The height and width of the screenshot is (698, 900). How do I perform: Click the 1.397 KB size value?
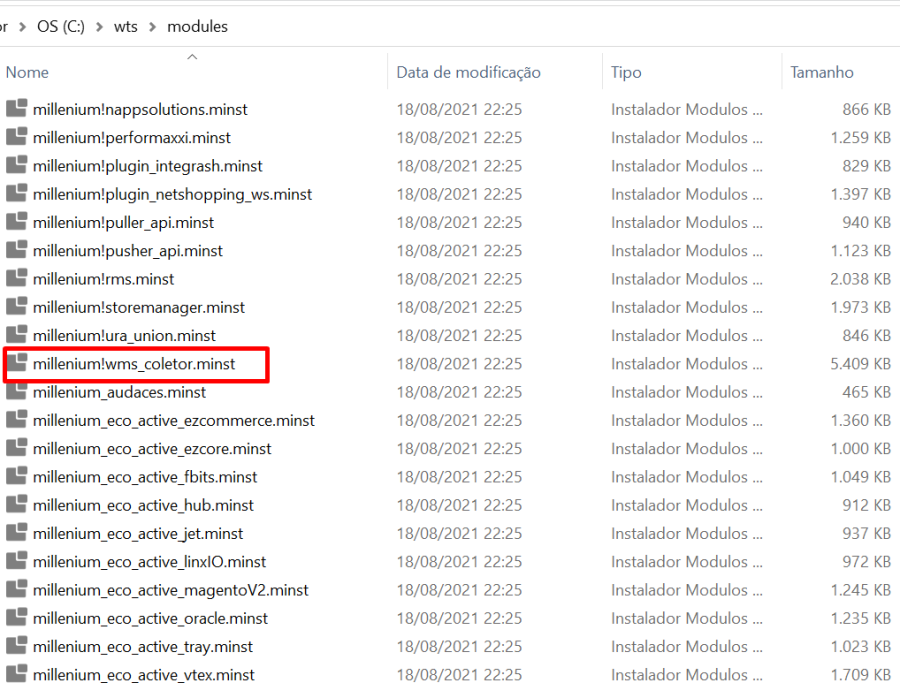[x=860, y=194]
